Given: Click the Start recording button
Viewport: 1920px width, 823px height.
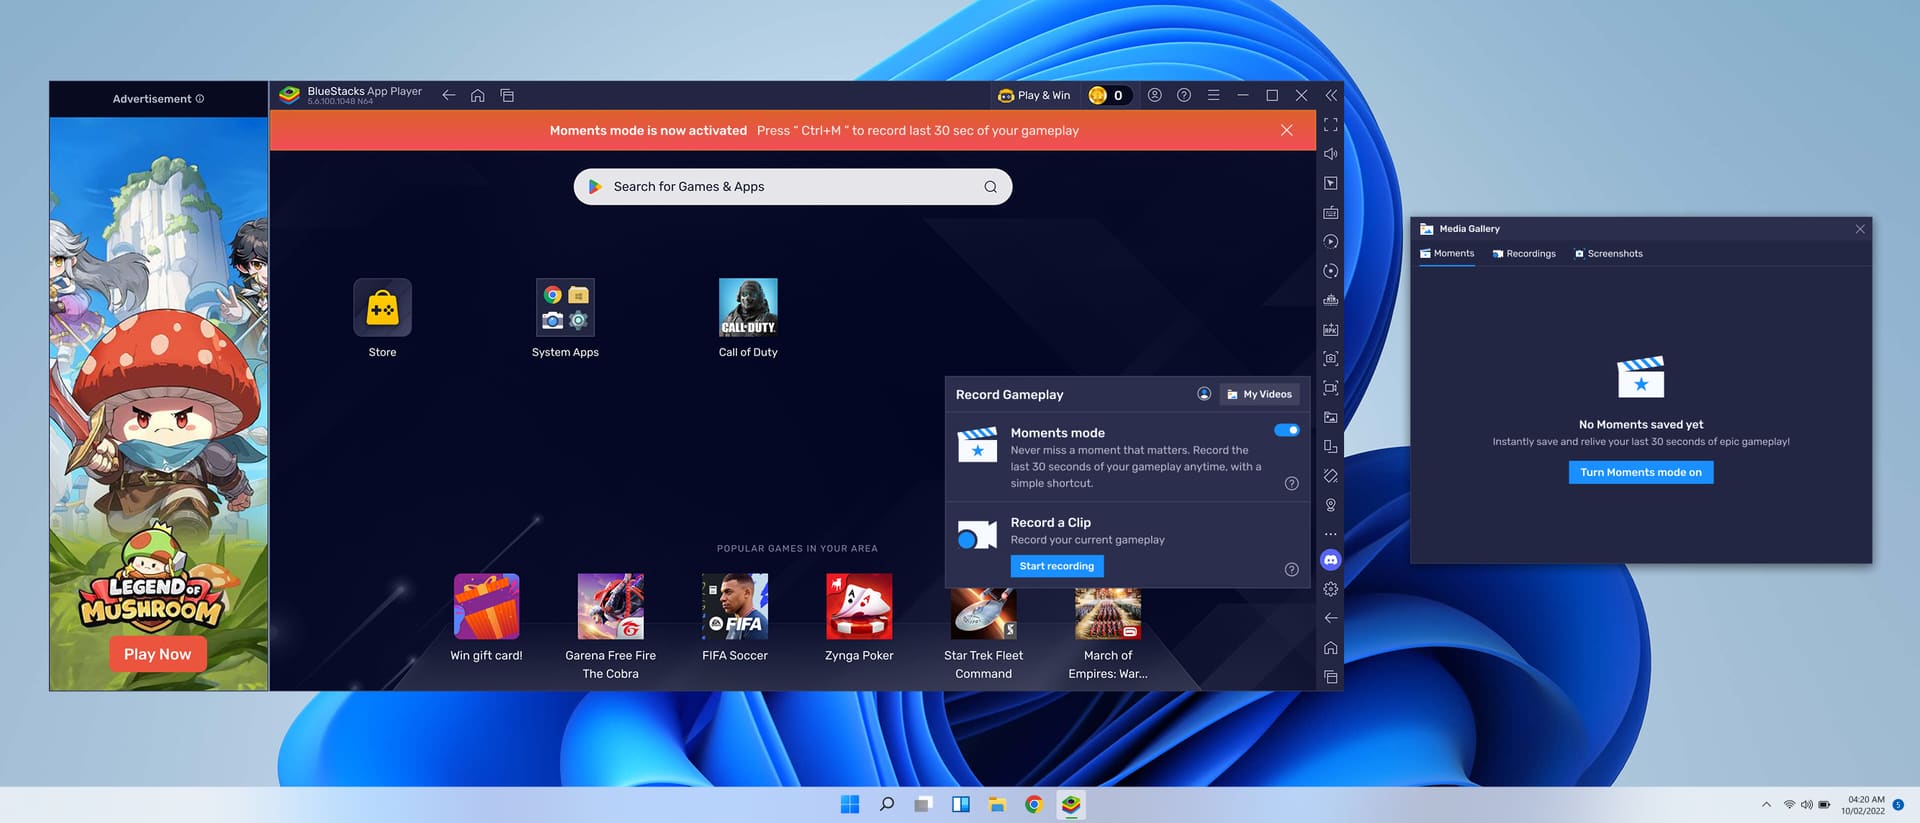Looking at the screenshot, I should pyautogui.click(x=1057, y=566).
